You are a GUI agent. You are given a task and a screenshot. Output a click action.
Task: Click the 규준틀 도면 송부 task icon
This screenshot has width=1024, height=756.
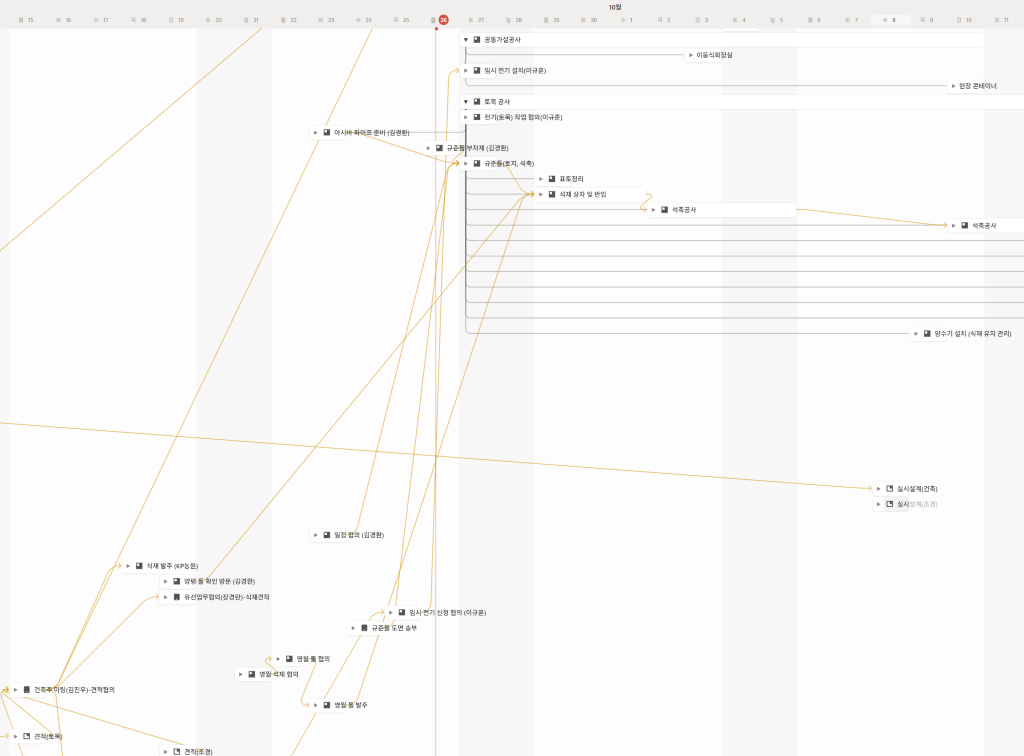tap(364, 628)
